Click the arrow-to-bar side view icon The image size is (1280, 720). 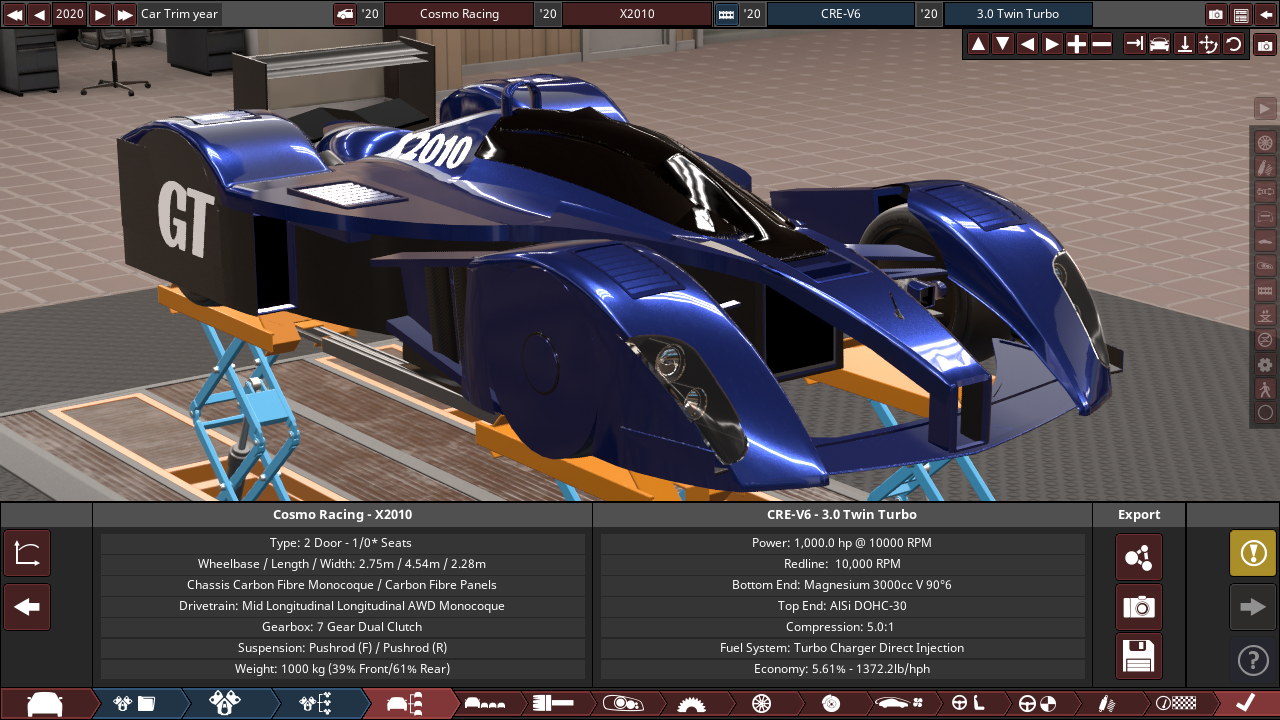1135,44
